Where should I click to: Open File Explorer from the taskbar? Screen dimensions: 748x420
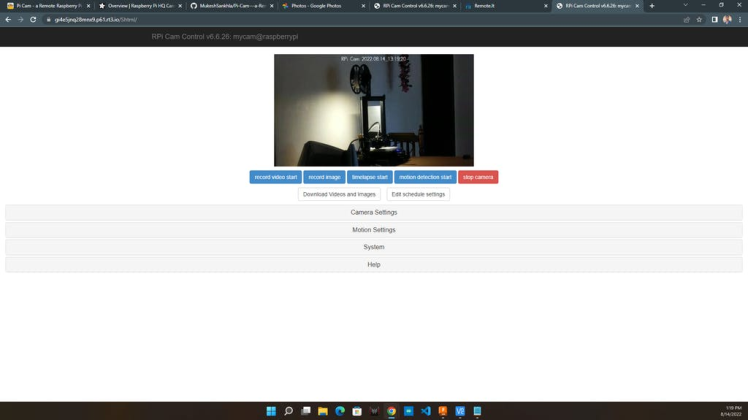(x=323, y=411)
